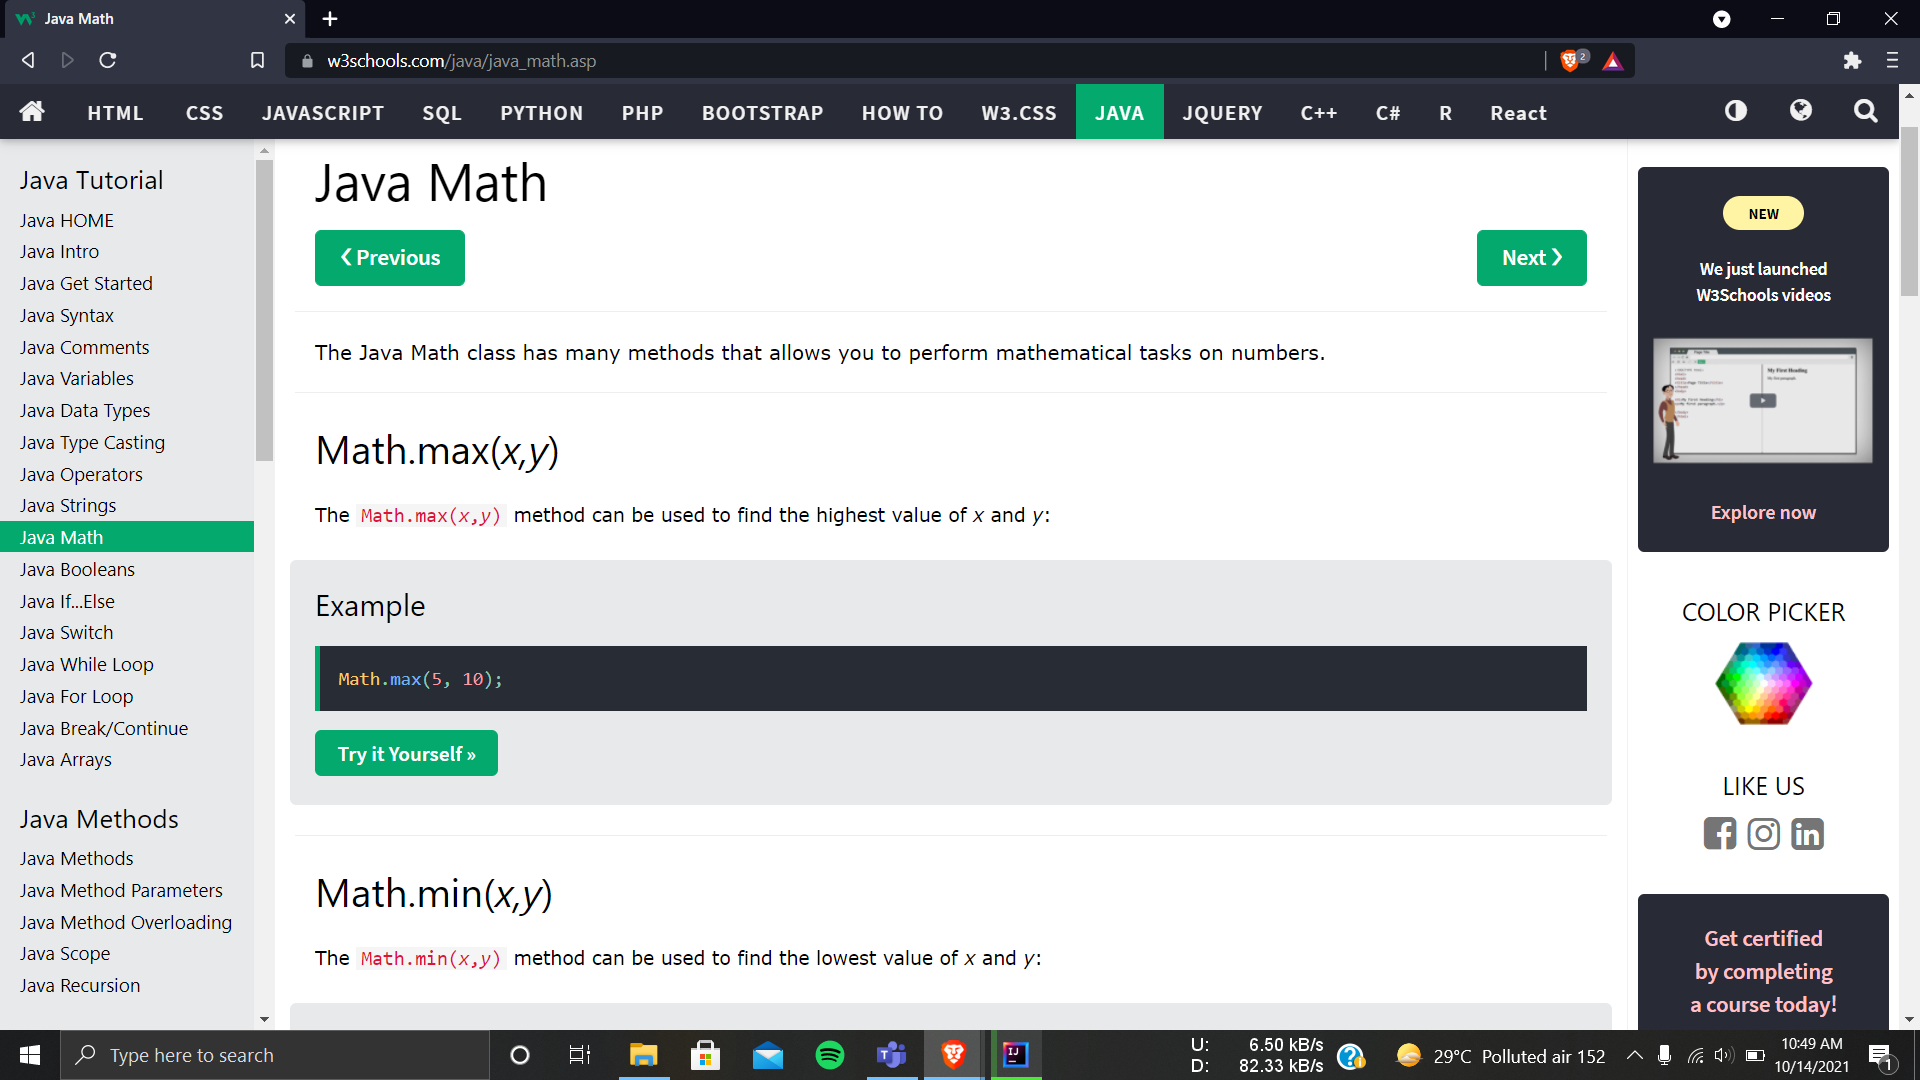Open the browser hamburger menu
1920x1080 pixels.
tap(1892, 61)
